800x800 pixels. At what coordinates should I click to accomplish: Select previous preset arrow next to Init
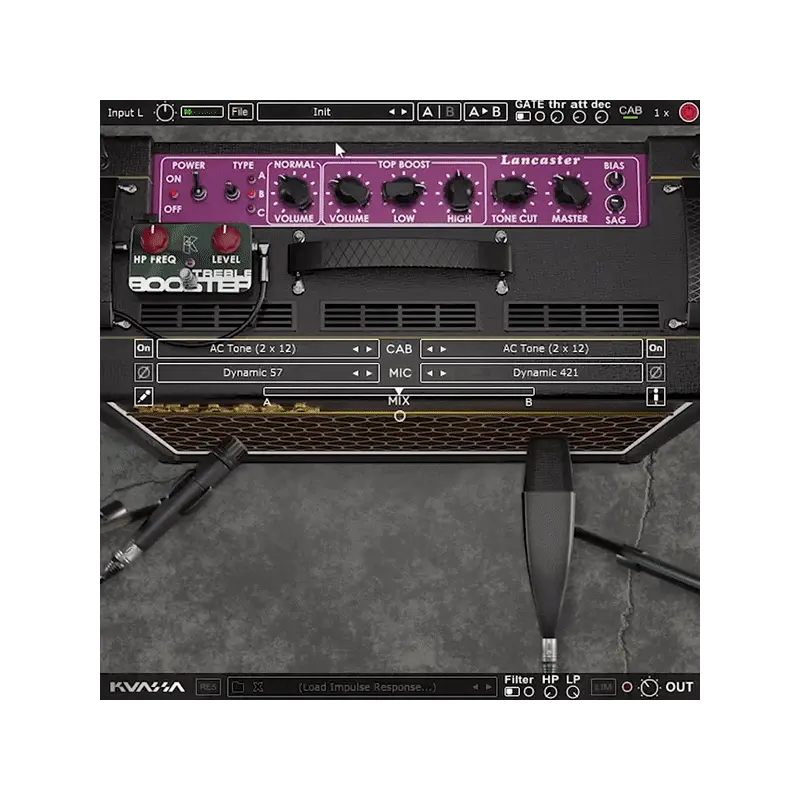(x=391, y=112)
